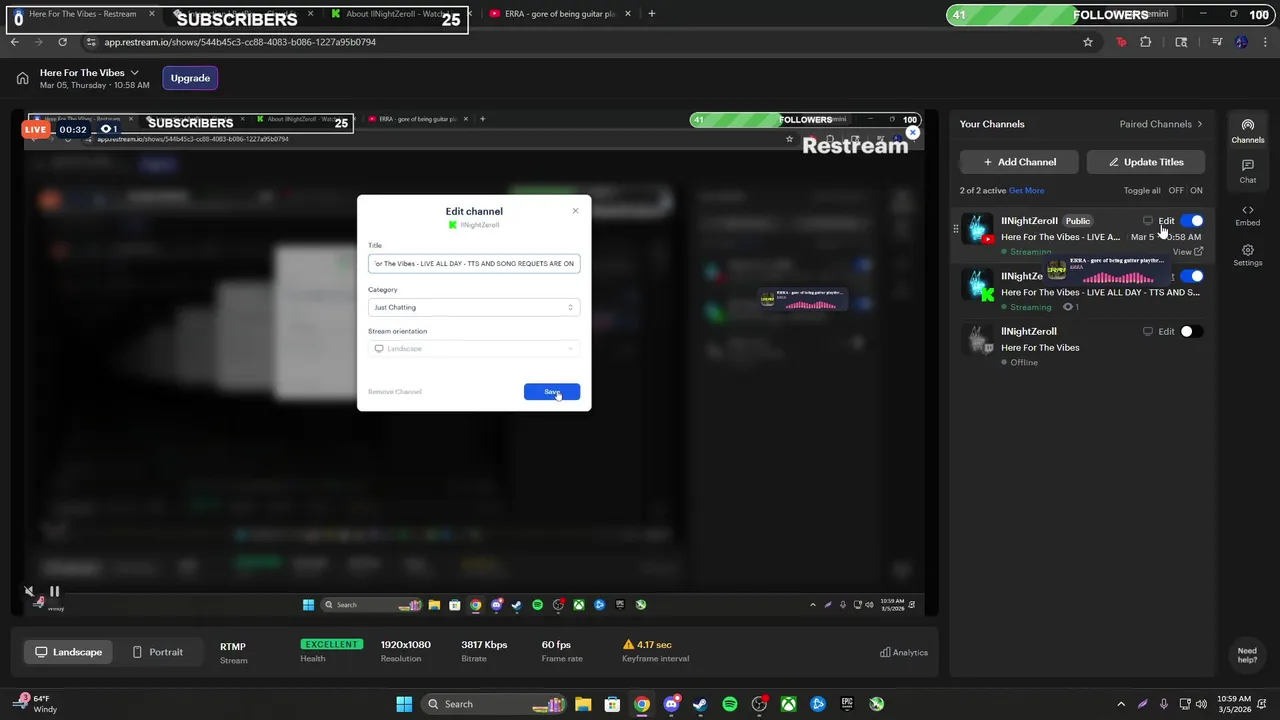Bookmark this page with the star icon
1280x720 pixels.
point(1088,42)
